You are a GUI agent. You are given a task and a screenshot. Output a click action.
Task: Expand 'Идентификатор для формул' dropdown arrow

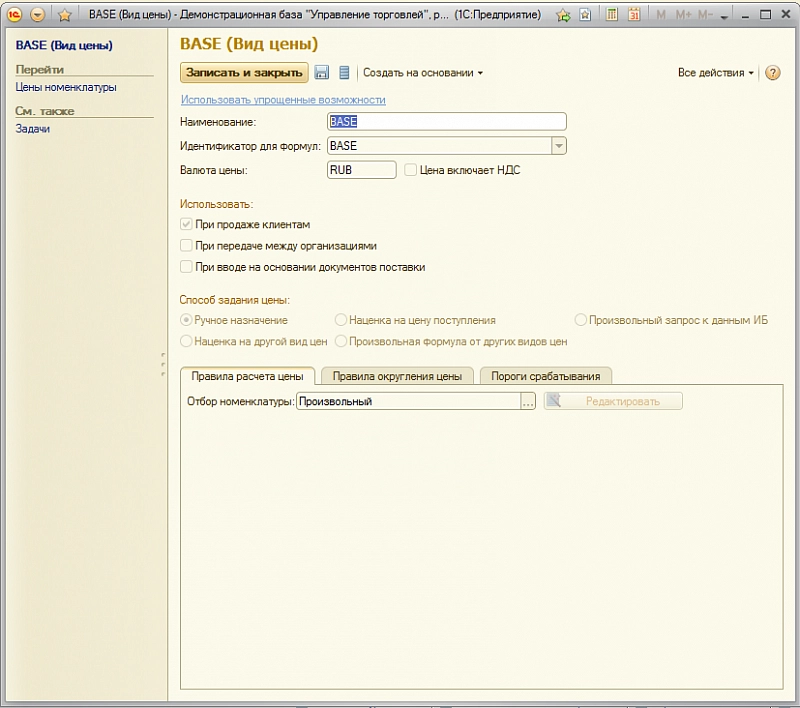(559, 146)
